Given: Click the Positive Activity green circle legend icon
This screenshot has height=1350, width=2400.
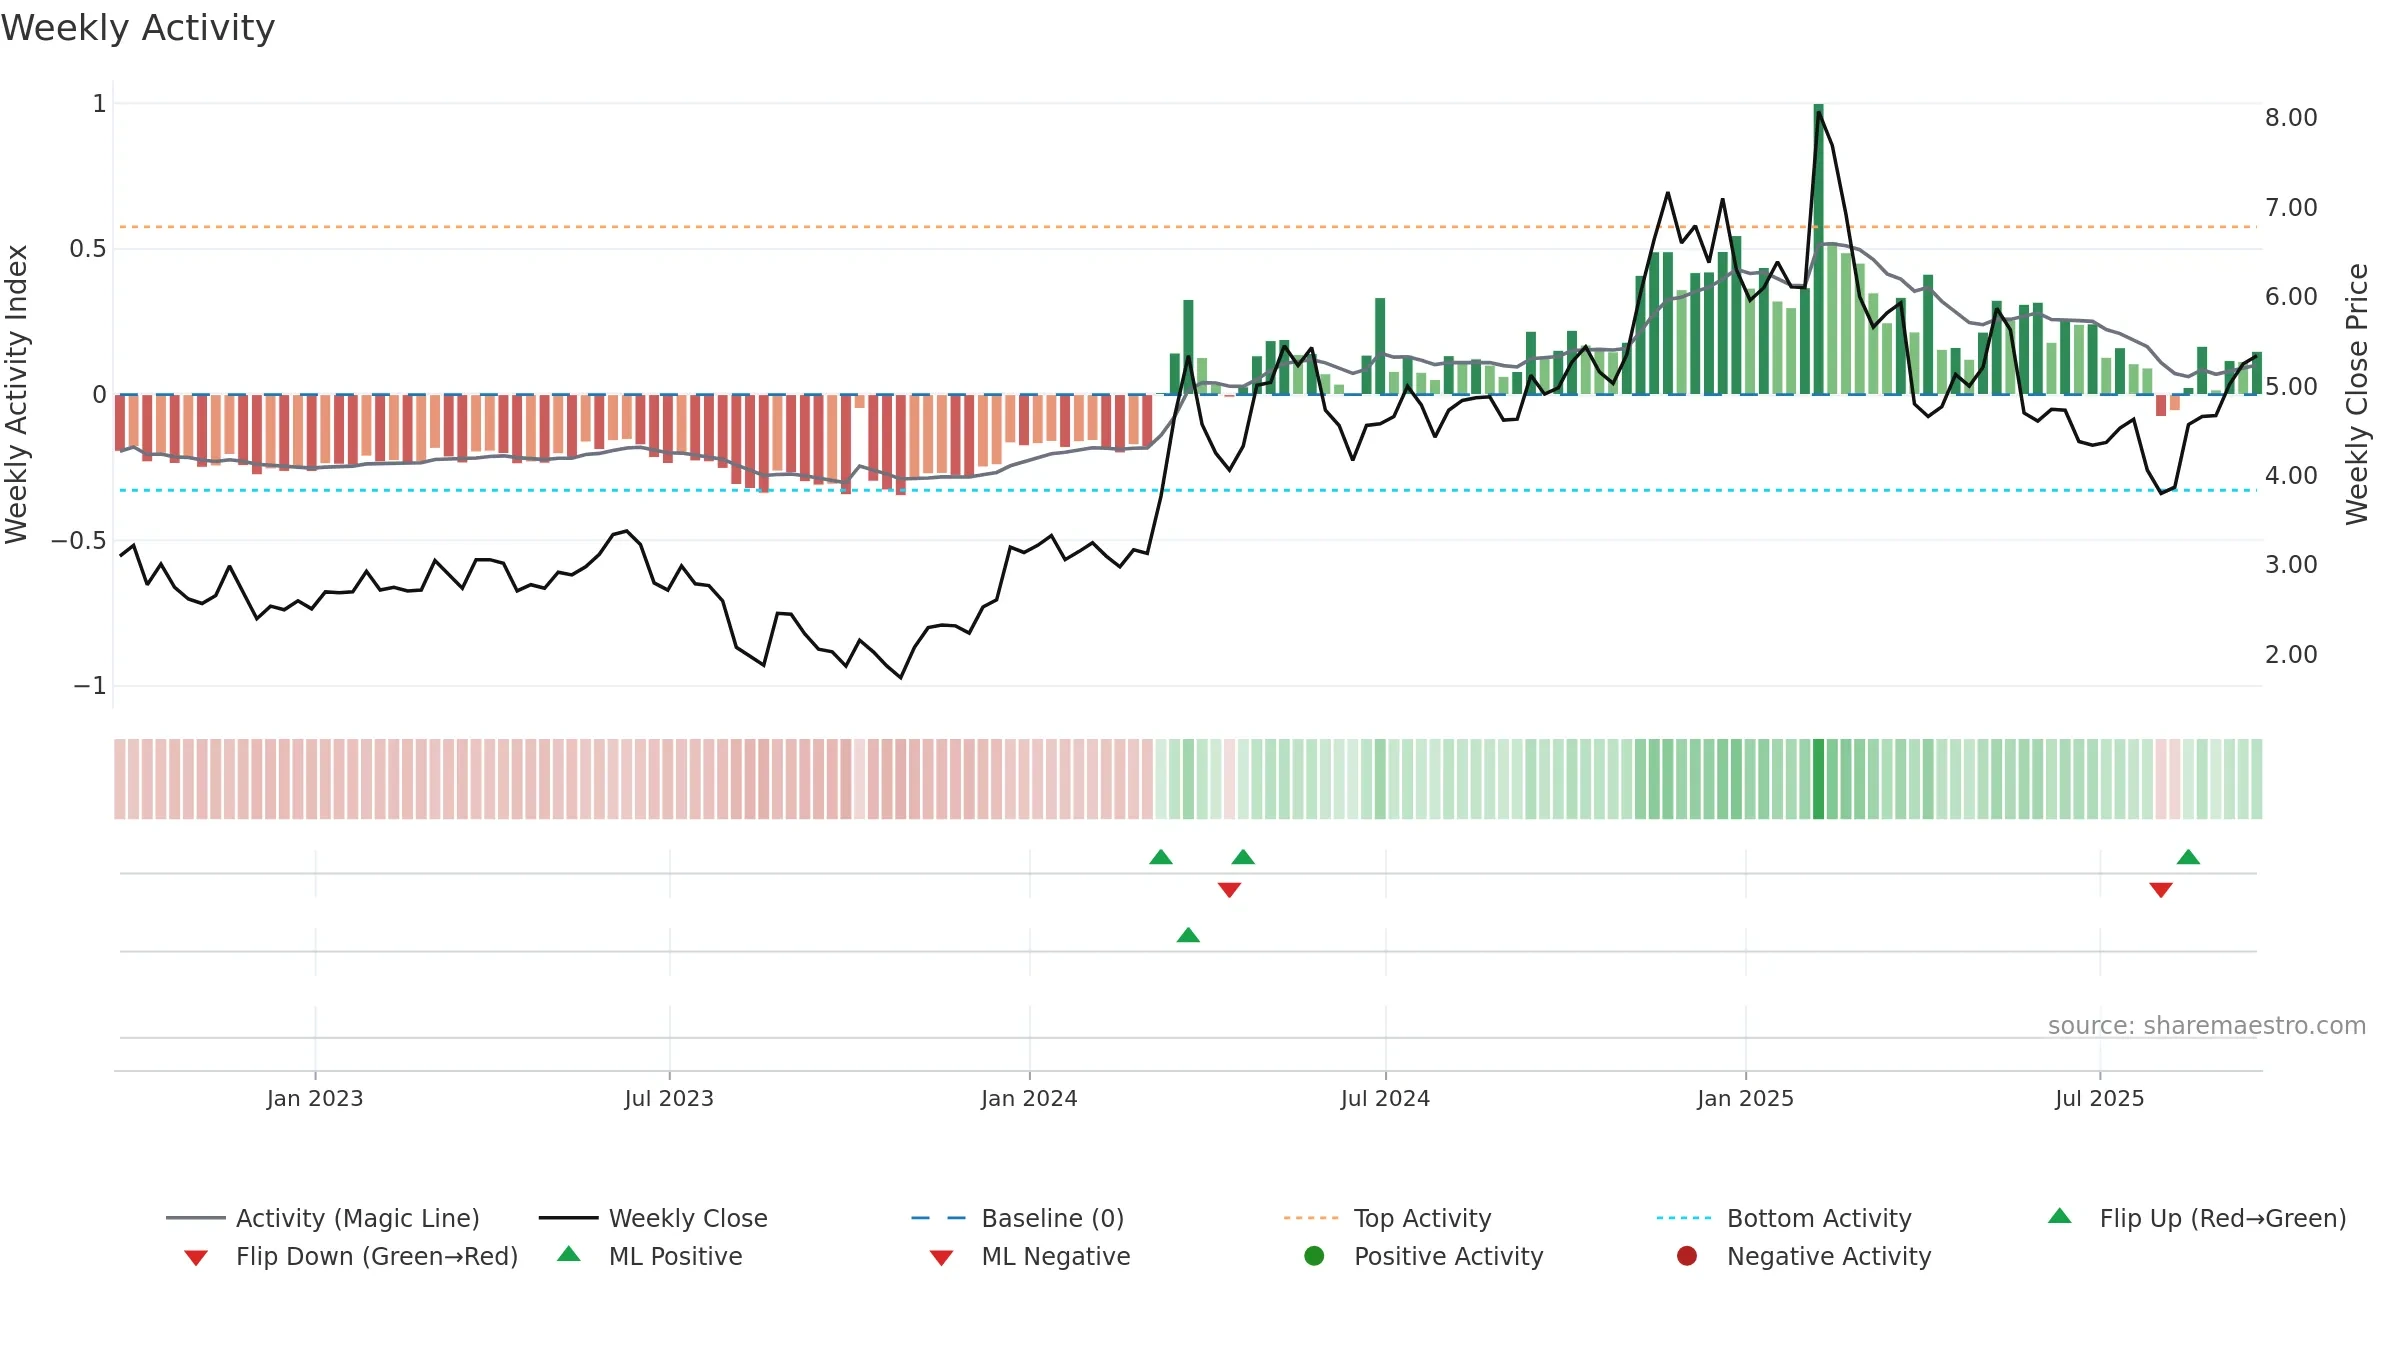Looking at the screenshot, I should coord(1314,1256).
